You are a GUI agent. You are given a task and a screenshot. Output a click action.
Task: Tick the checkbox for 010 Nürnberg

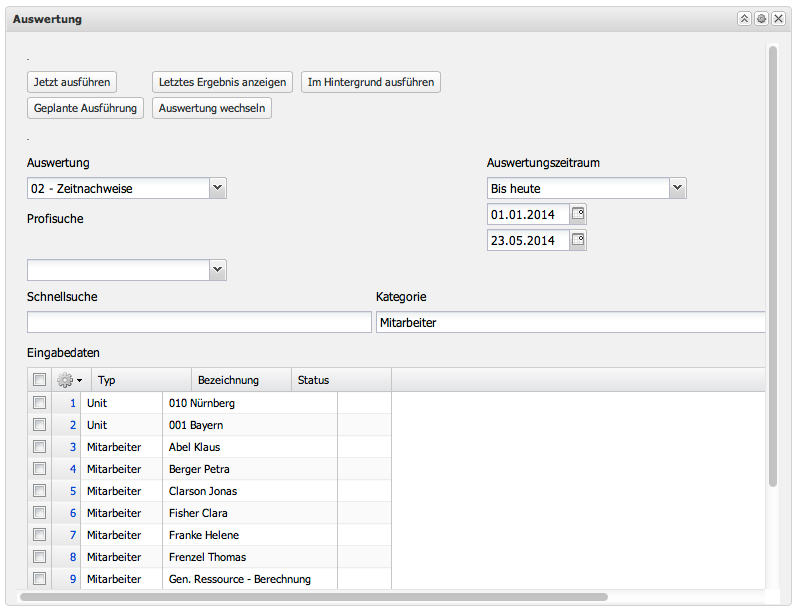[x=39, y=403]
